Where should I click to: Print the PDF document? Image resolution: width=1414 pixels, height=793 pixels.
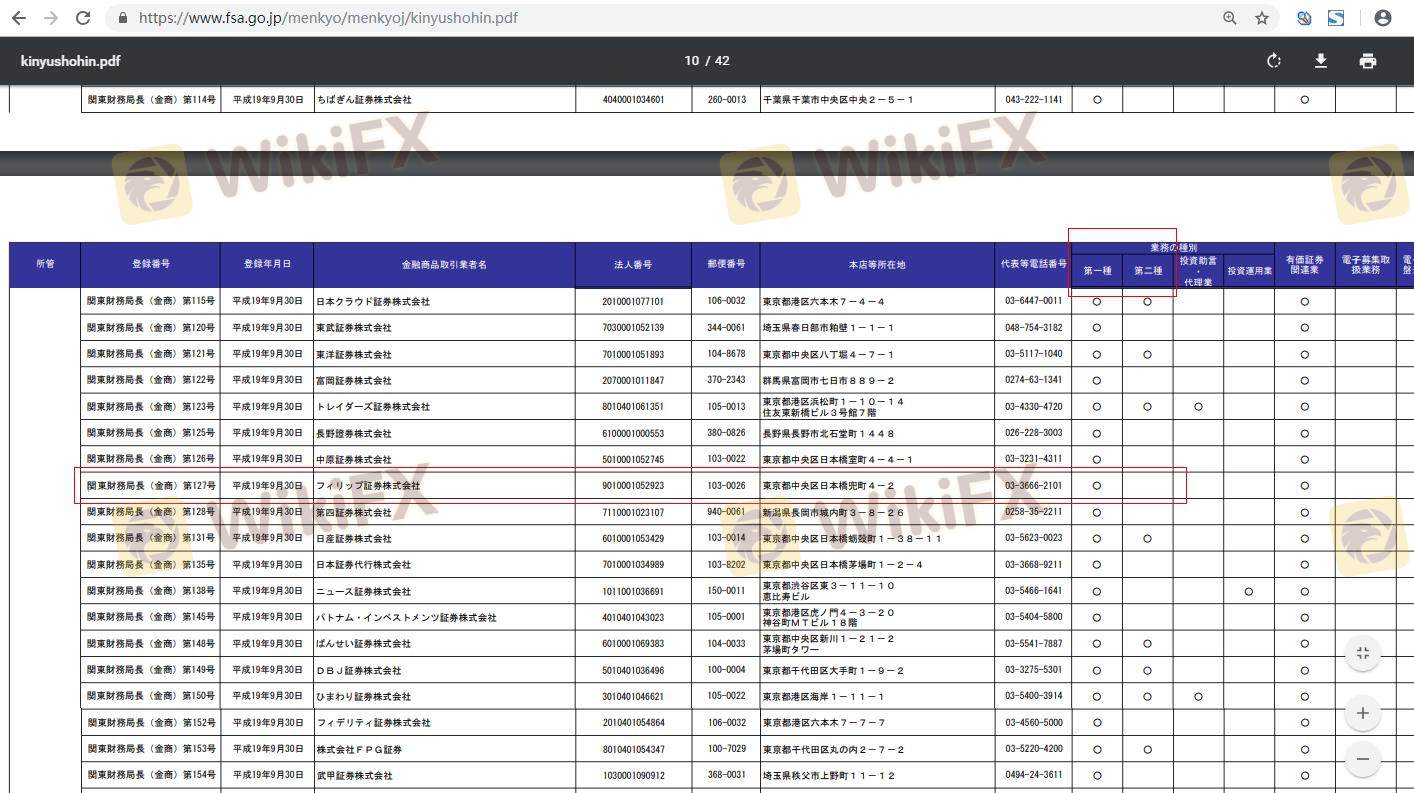[x=1367, y=61]
